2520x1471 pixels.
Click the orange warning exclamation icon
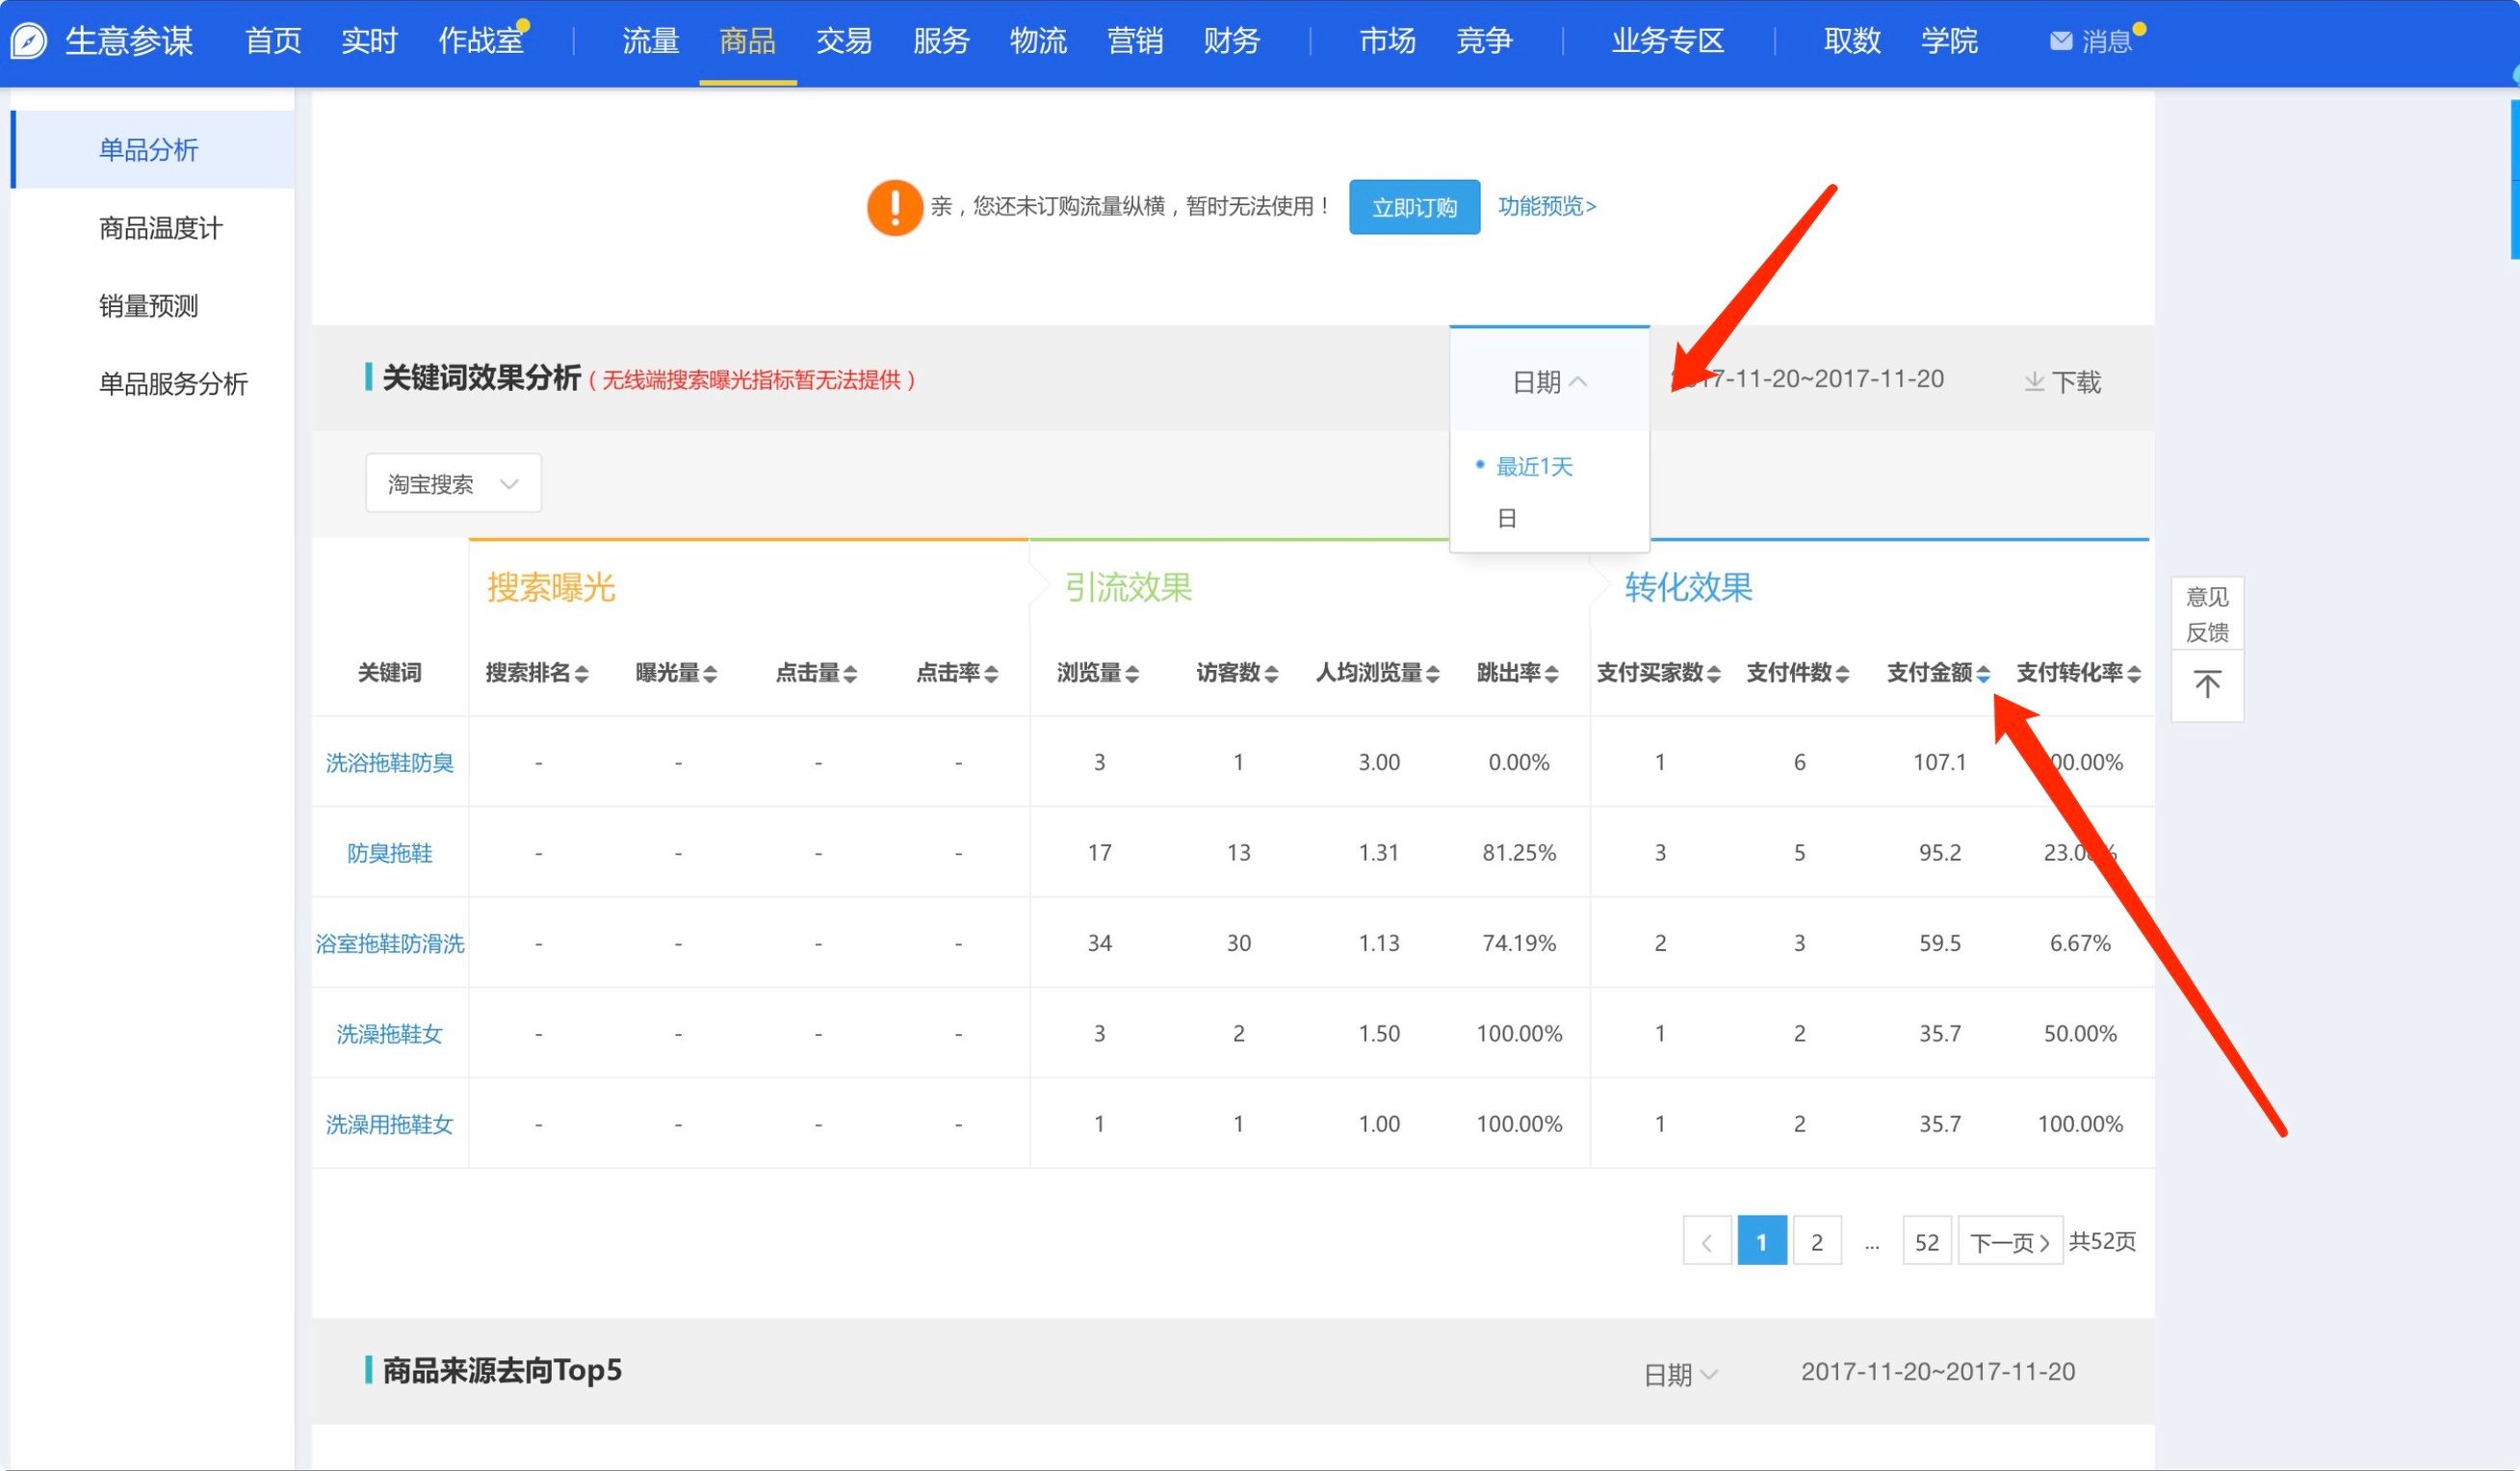pos(895,207)
